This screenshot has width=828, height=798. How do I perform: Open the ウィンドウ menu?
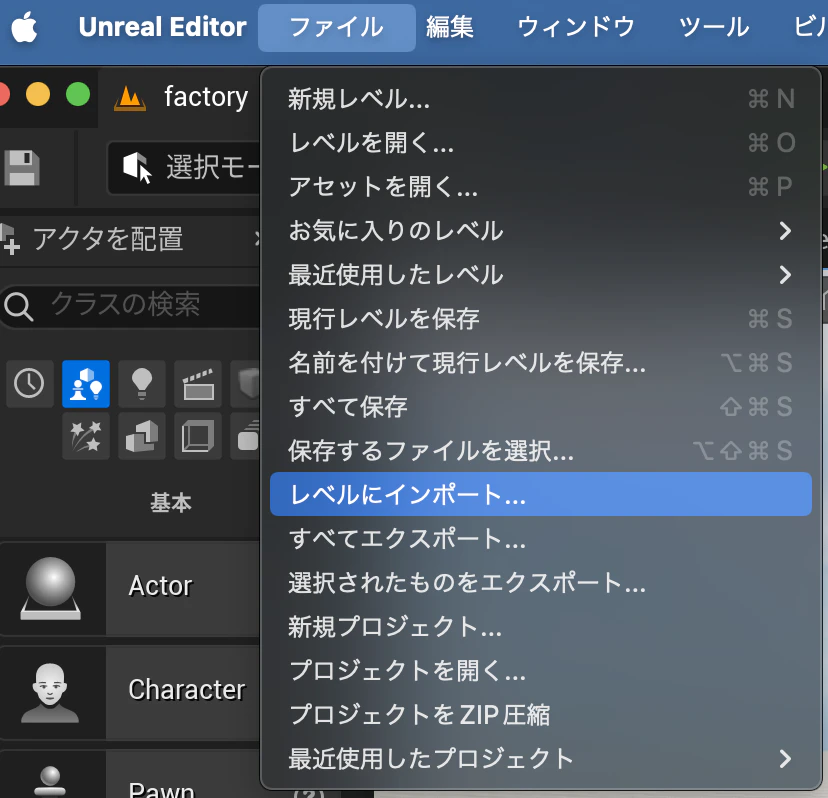tap(576, 27)
